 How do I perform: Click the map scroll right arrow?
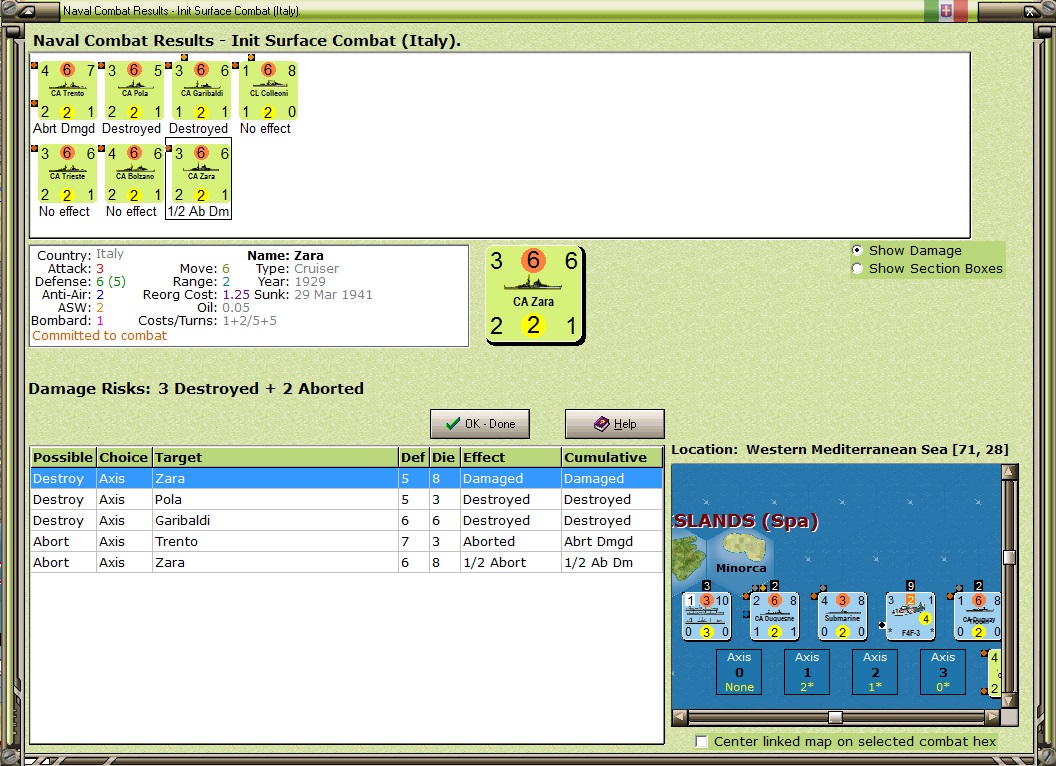coord(993,717)
